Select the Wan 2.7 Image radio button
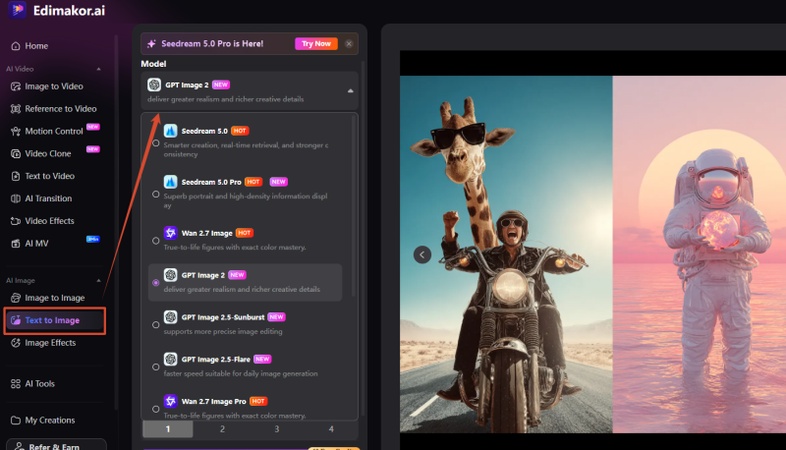Viewport: 786px width, 450px height. 156,241
